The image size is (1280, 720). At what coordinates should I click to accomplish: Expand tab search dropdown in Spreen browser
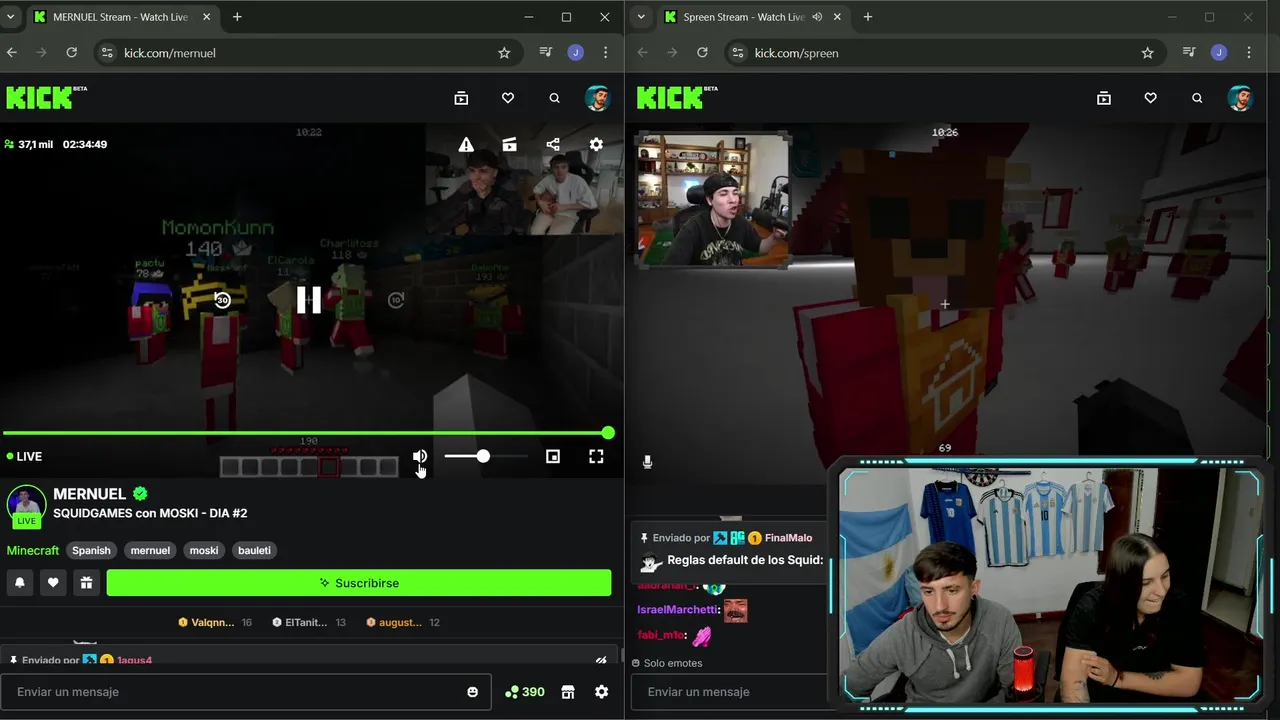[x=641, y=17]
